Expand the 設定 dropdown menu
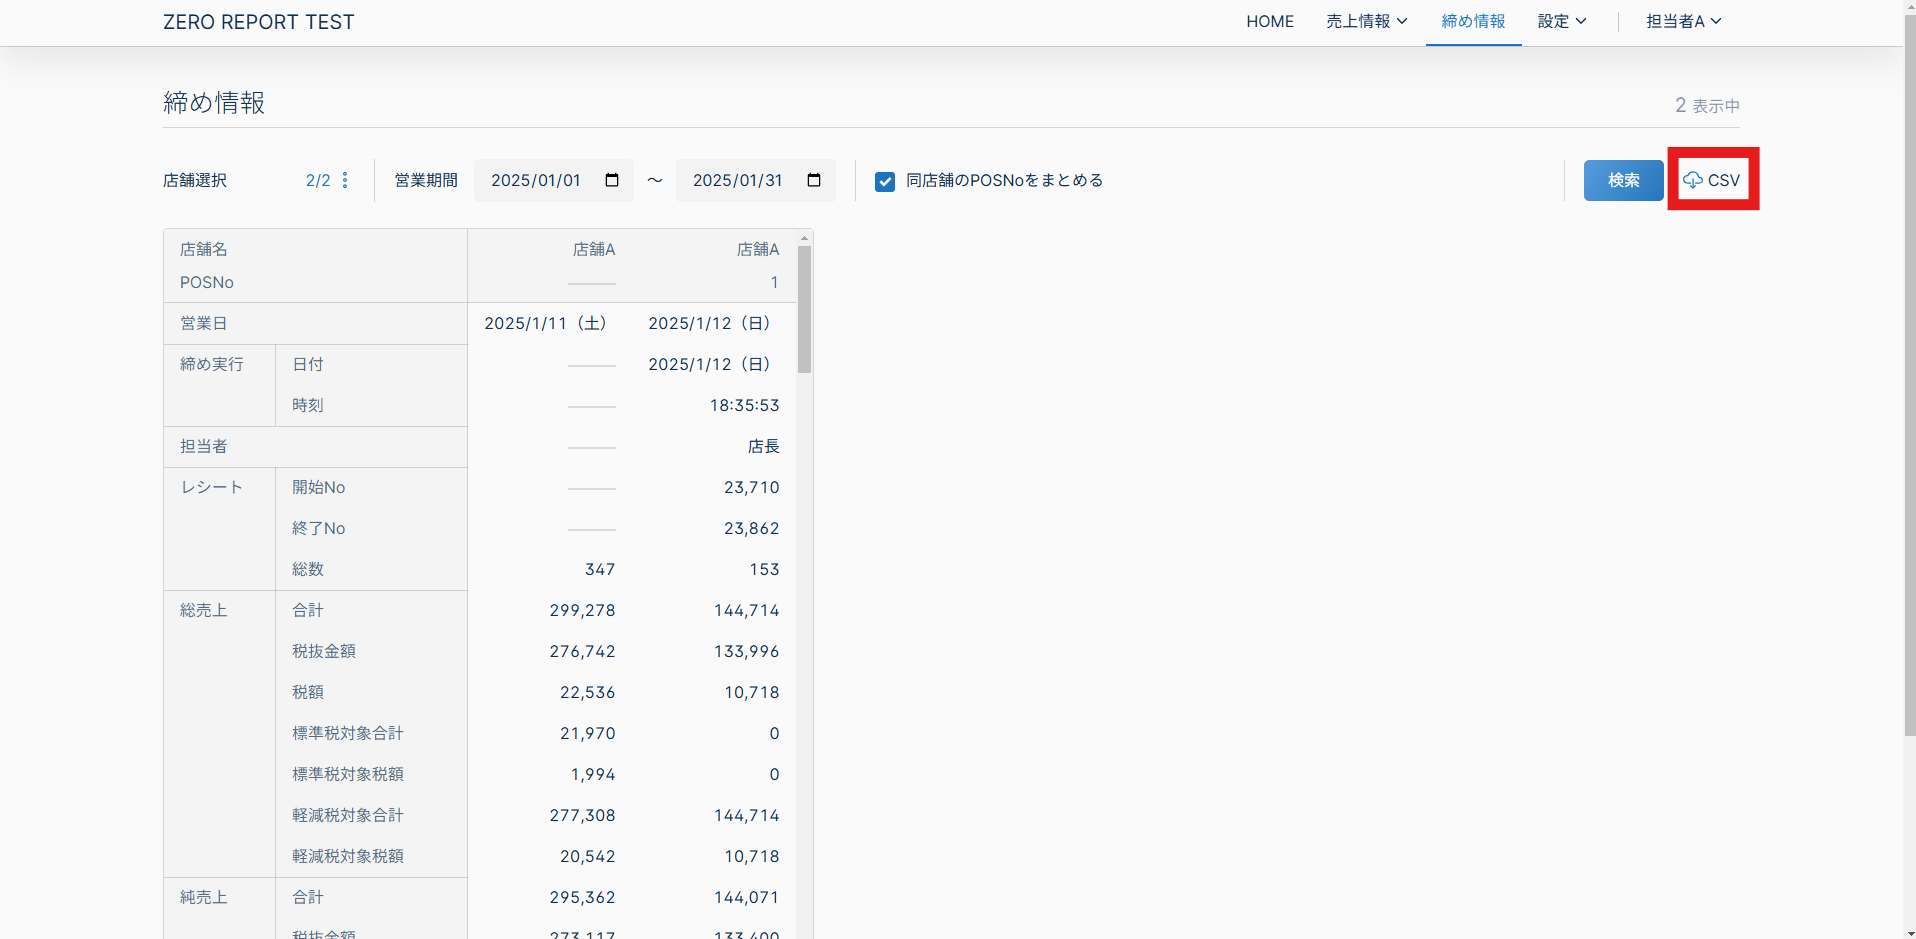Viewport: 1916px width, 939px height. (1561, 22)
